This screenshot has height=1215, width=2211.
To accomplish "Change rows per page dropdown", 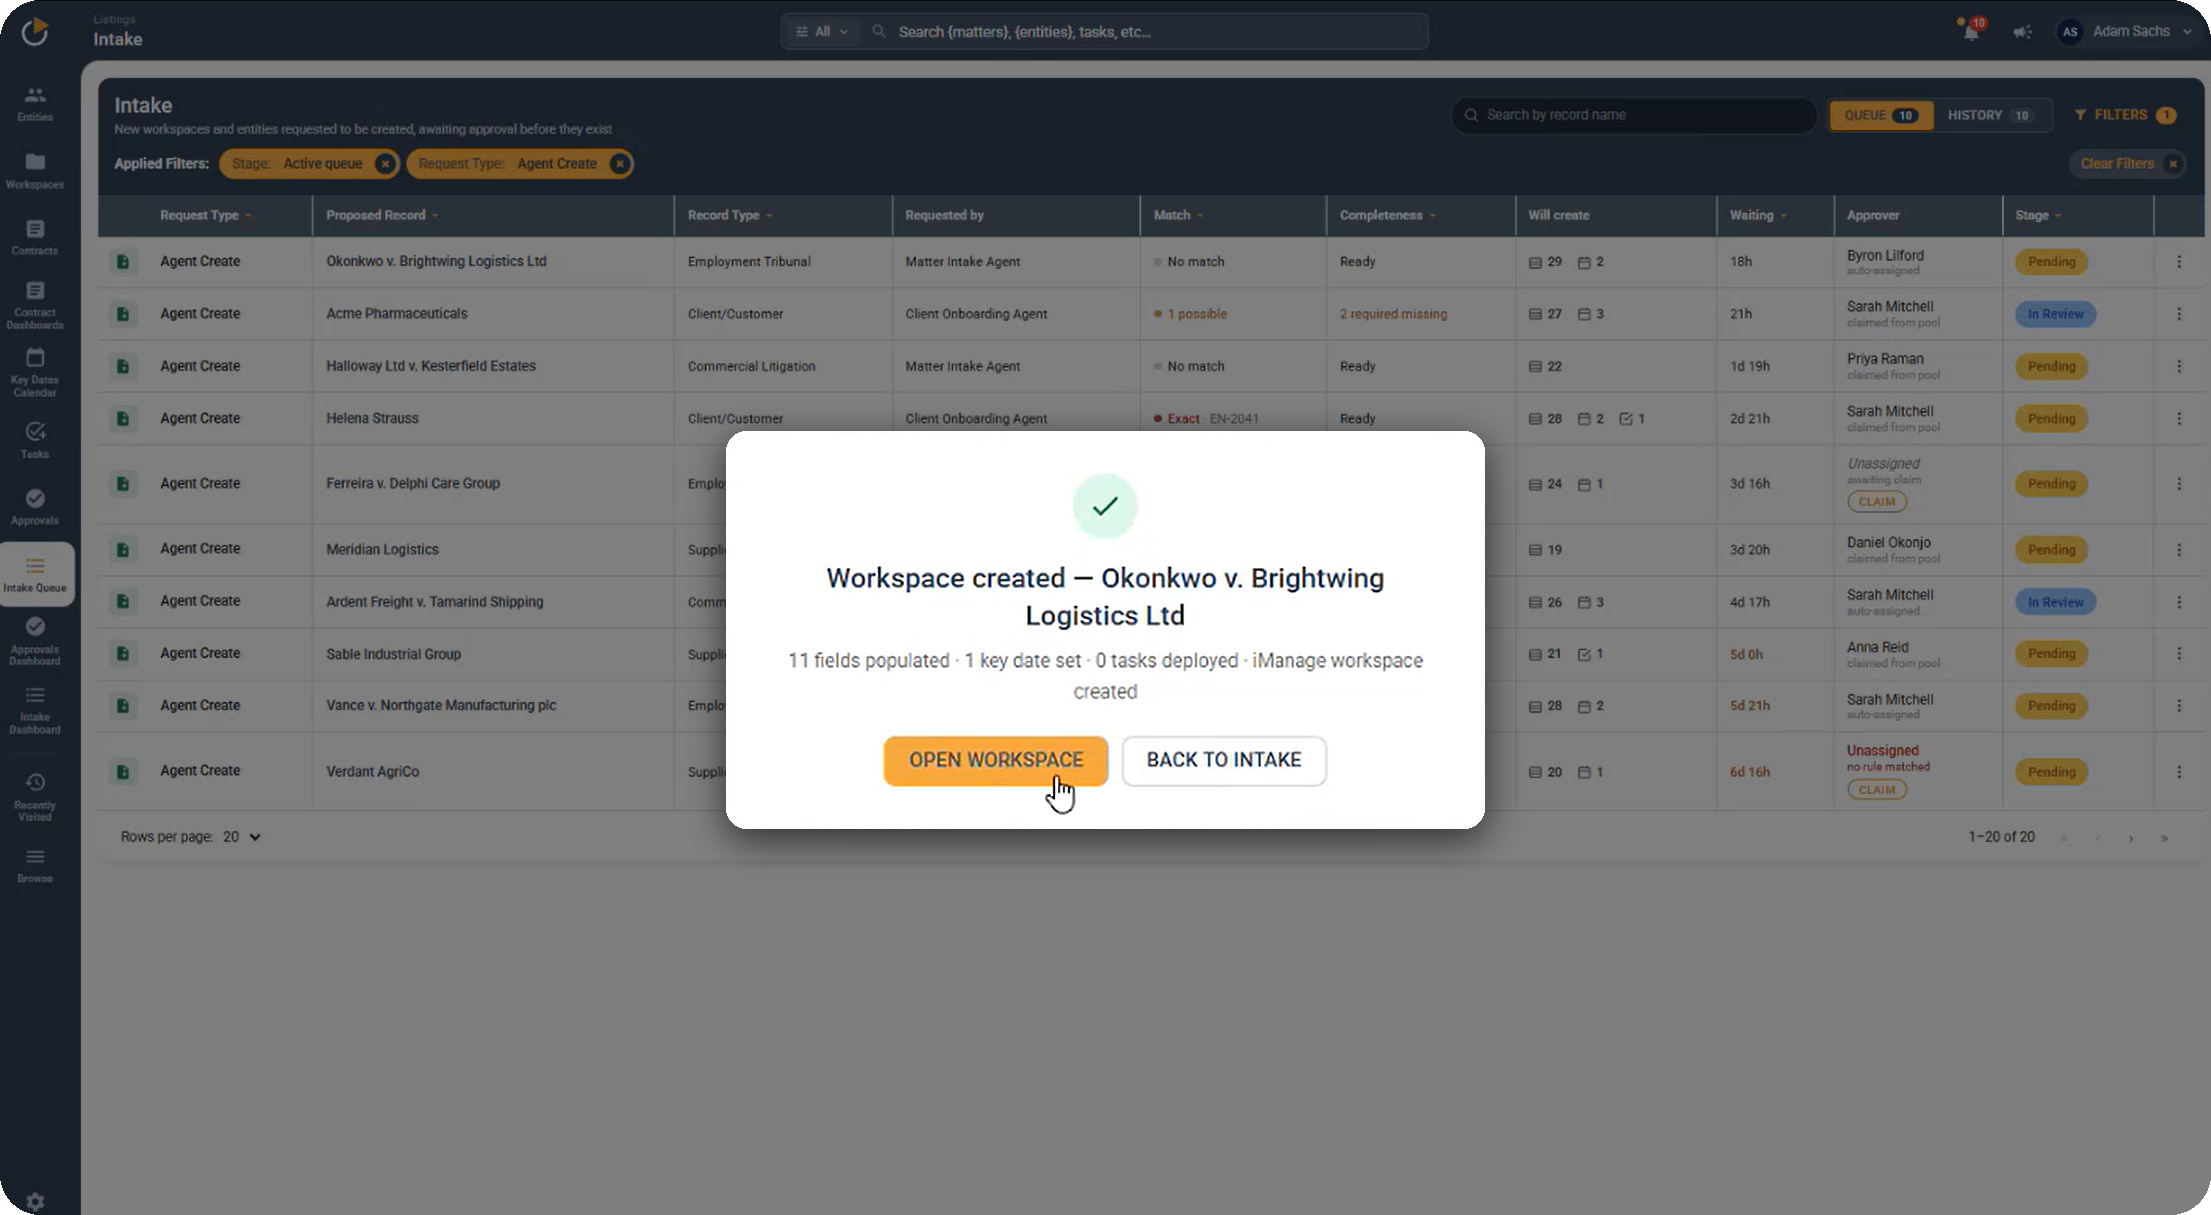I will tap(242, 837).
